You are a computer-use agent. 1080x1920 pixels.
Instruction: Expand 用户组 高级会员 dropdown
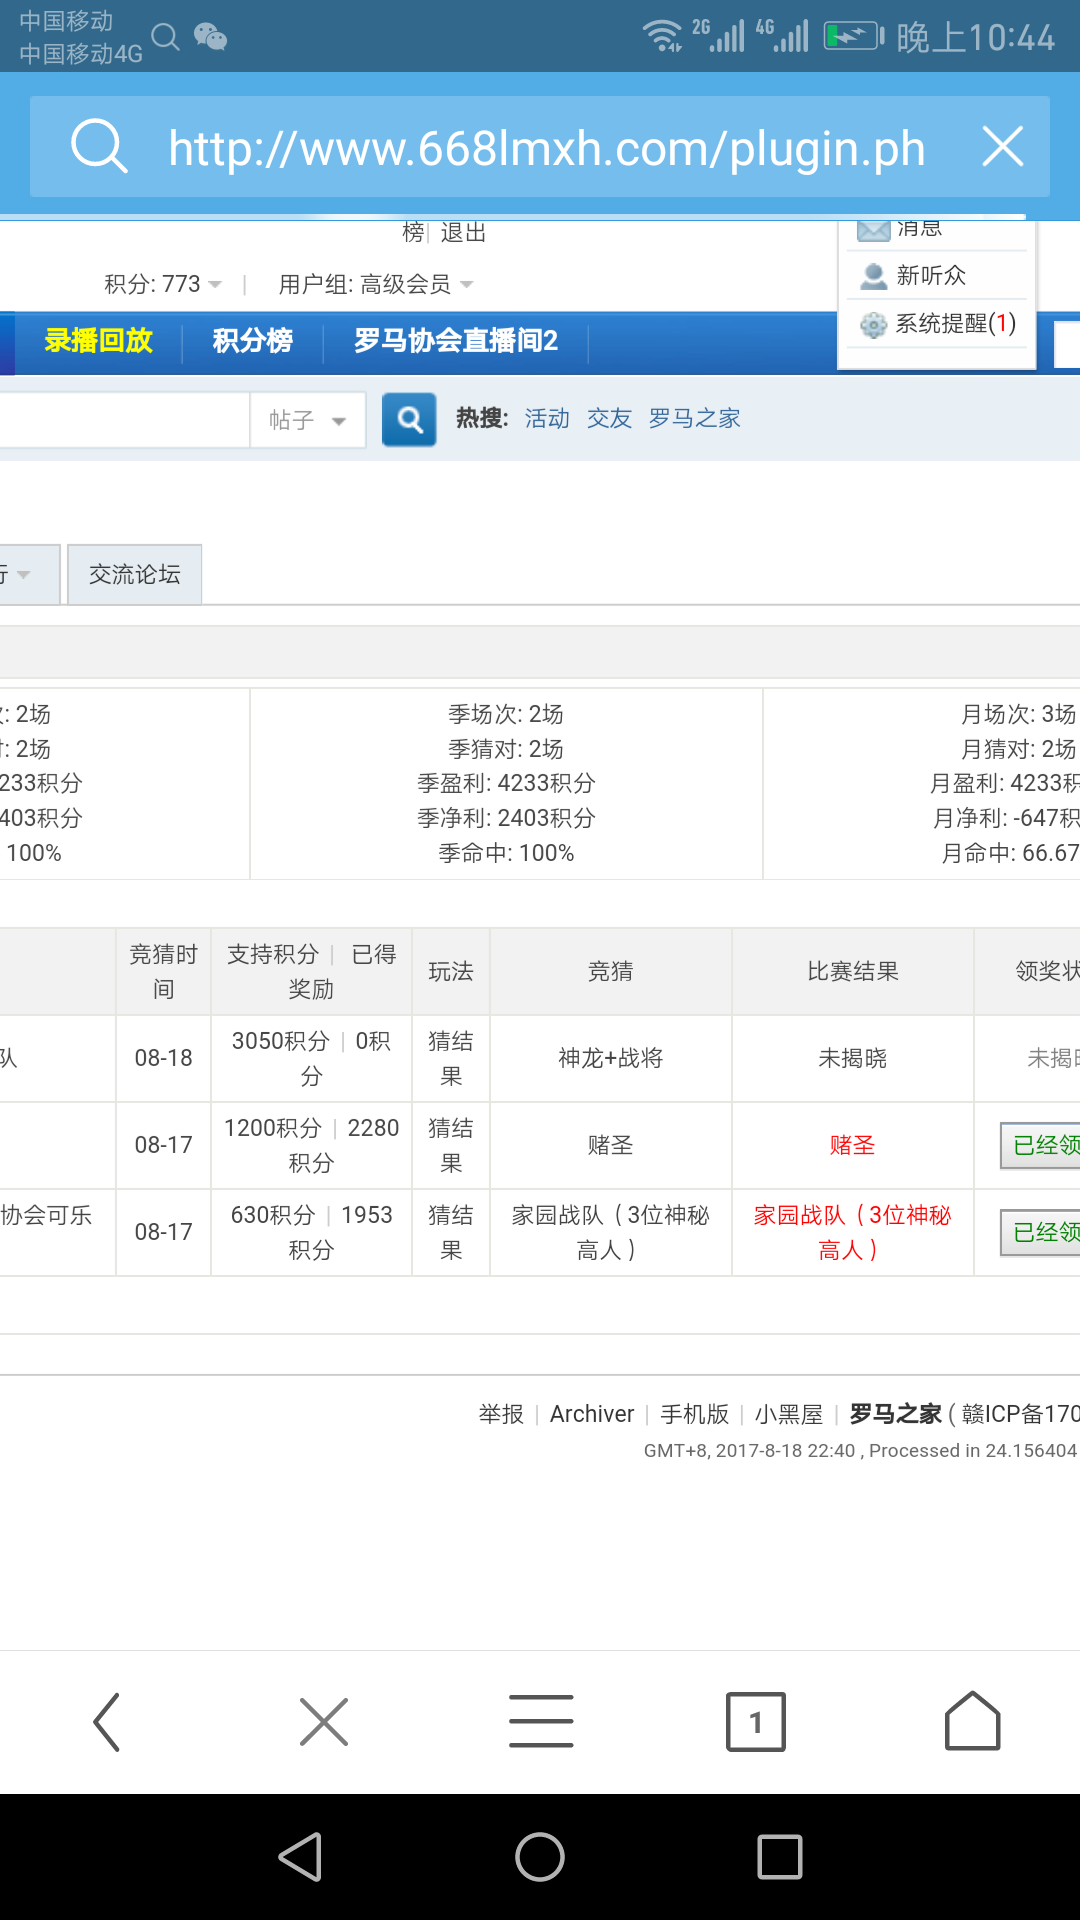pyautogui.click(x=375, y=285)
